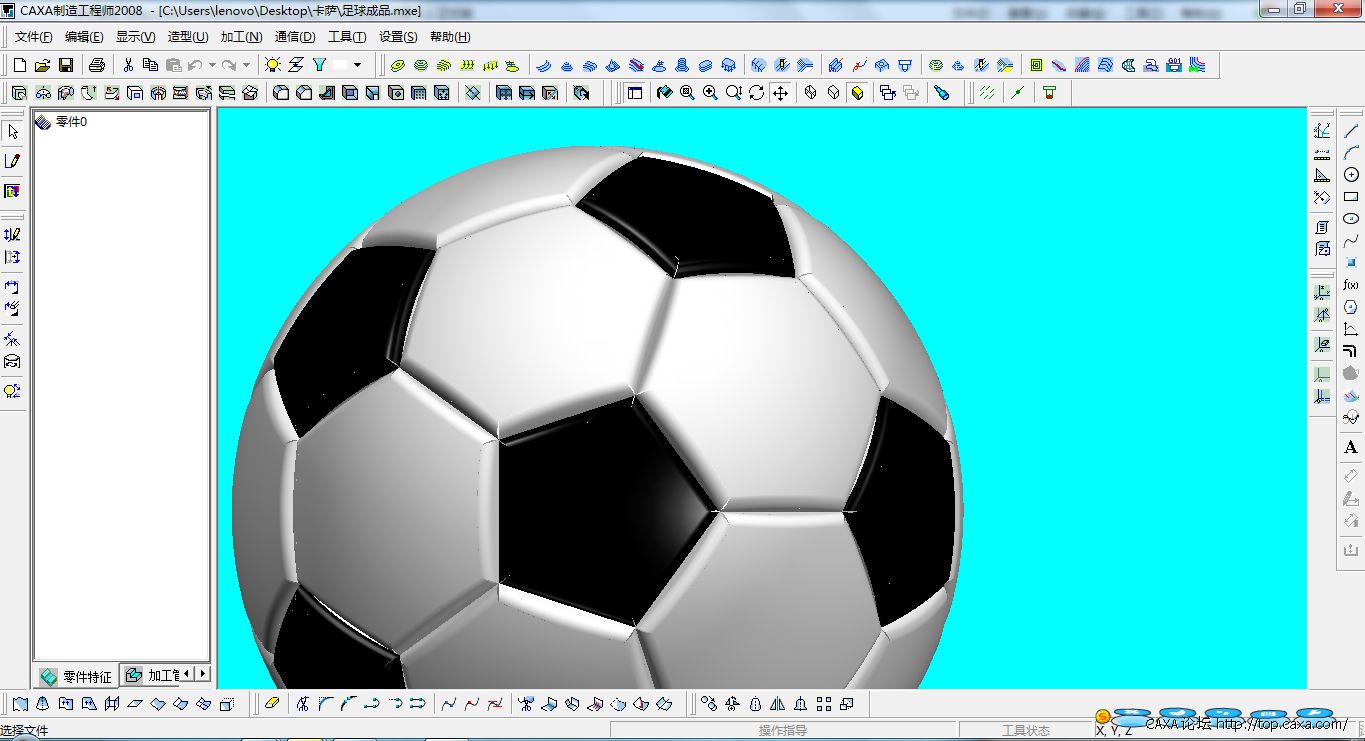Open the 编辑(E) menu
Screen dimensions: 1365x741
[84, 37]
